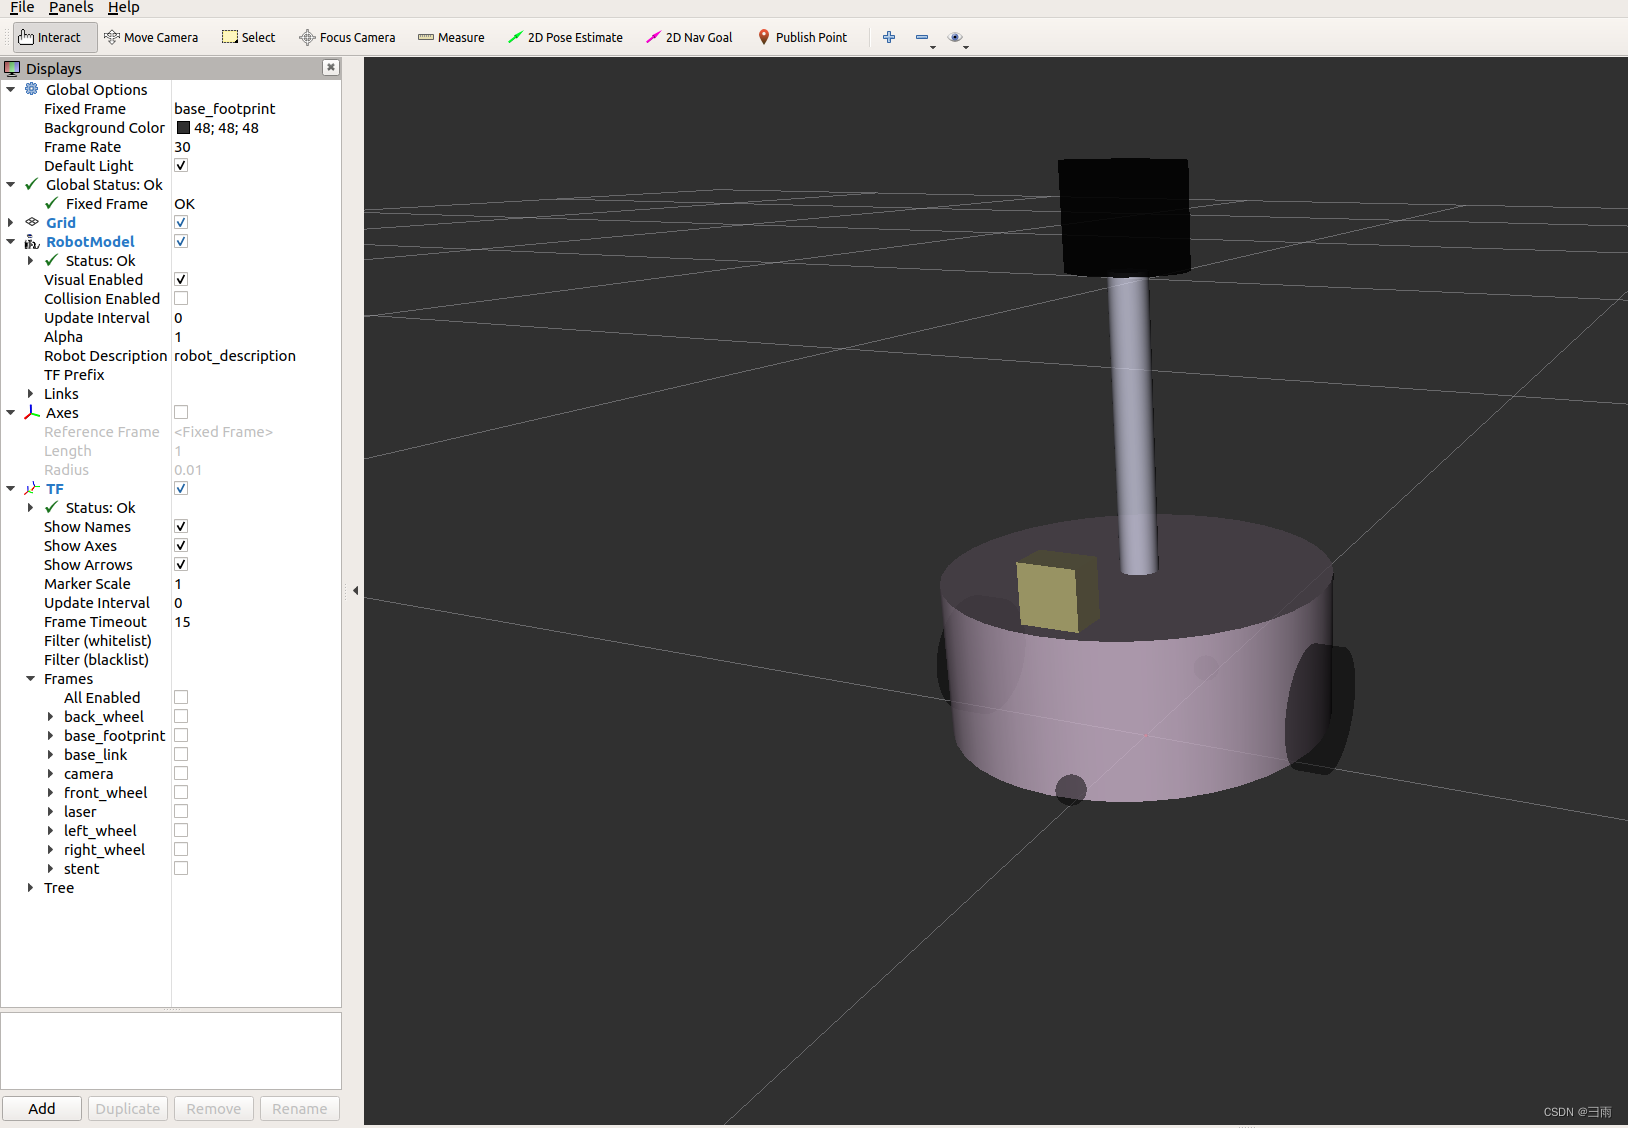
Task: Enable the base_link frame checkbox
Action: click(181, 754)
